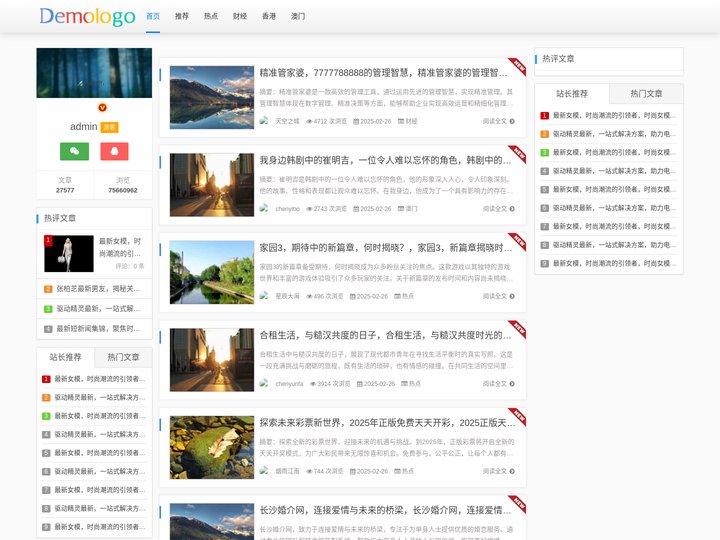
Task: Click author name chenyunfa
Action: [x=289, y=384]
